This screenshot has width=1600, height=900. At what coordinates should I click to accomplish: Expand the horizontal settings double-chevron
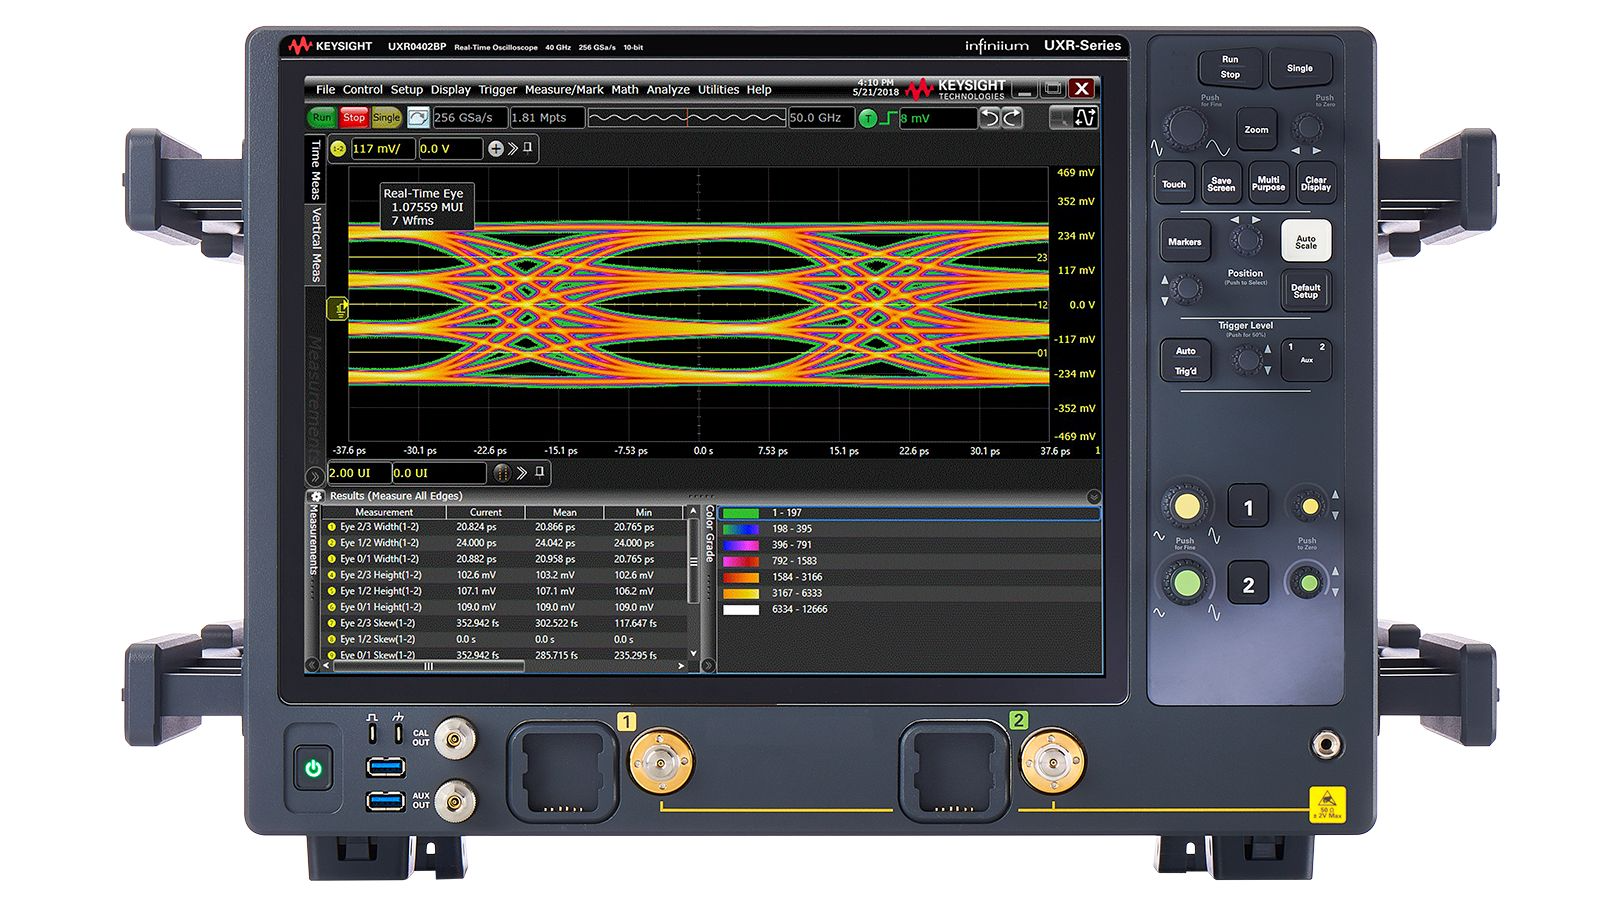coord(522,473)
